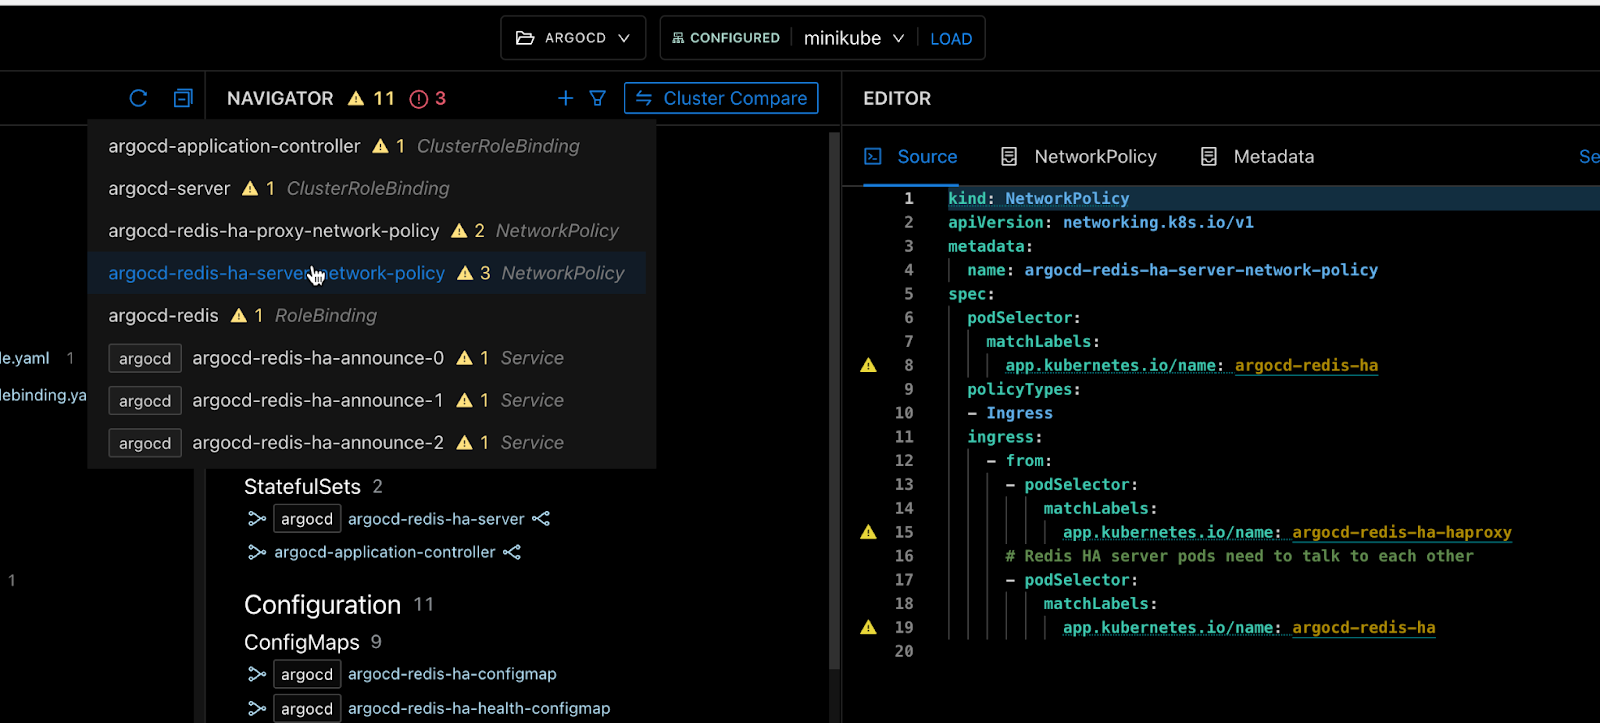
Task: Click the Source tab terminal icon
Action: 873,156
